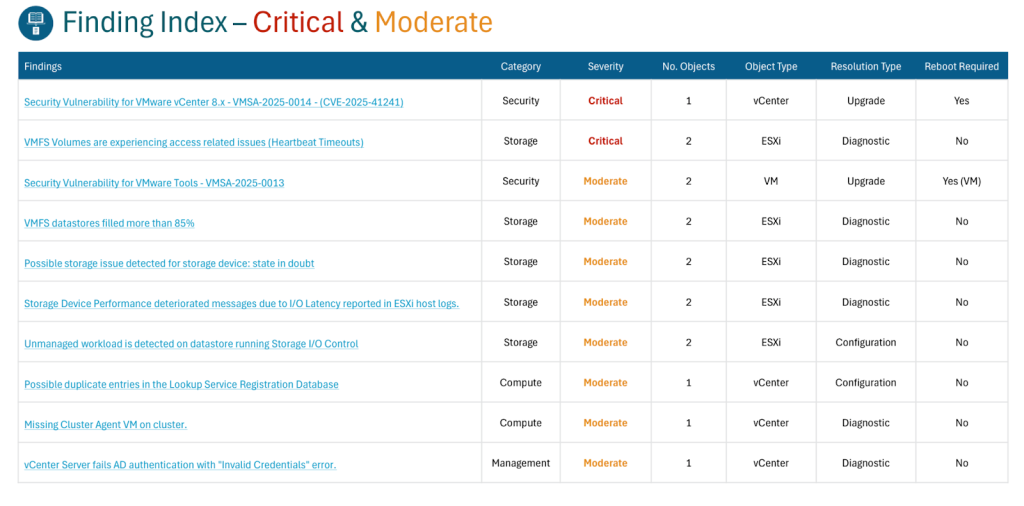Click Upgrade resolution in the VMware Tools row
The image size is (1024, 506).
(x=865, y=182)
